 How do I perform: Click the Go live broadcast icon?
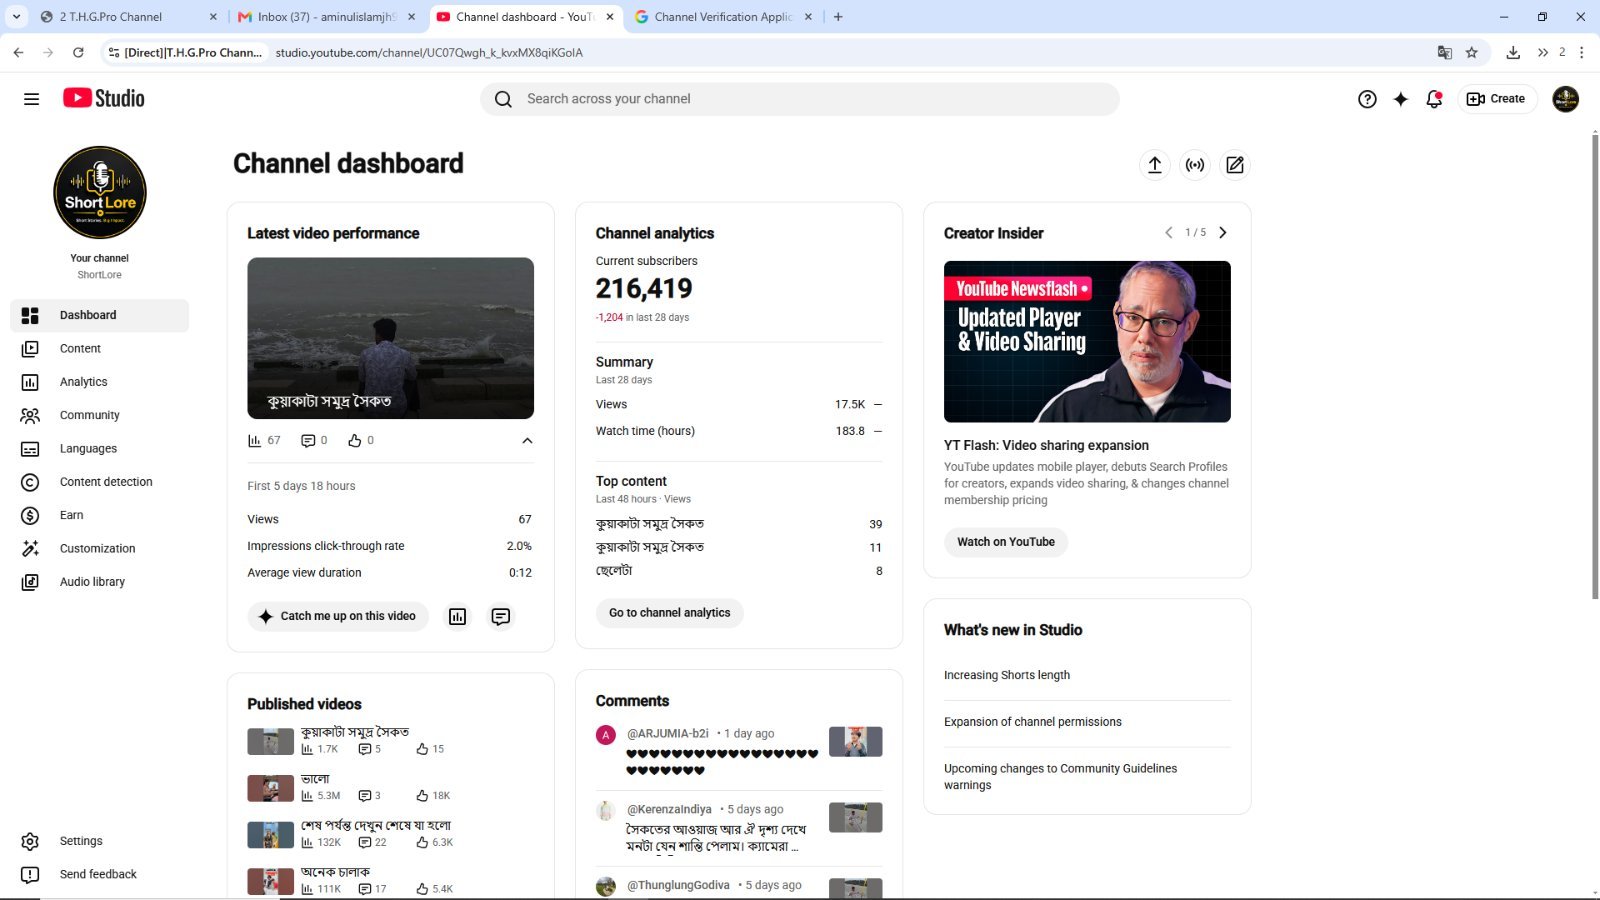pyautogui.click(x=1195, y=165)
